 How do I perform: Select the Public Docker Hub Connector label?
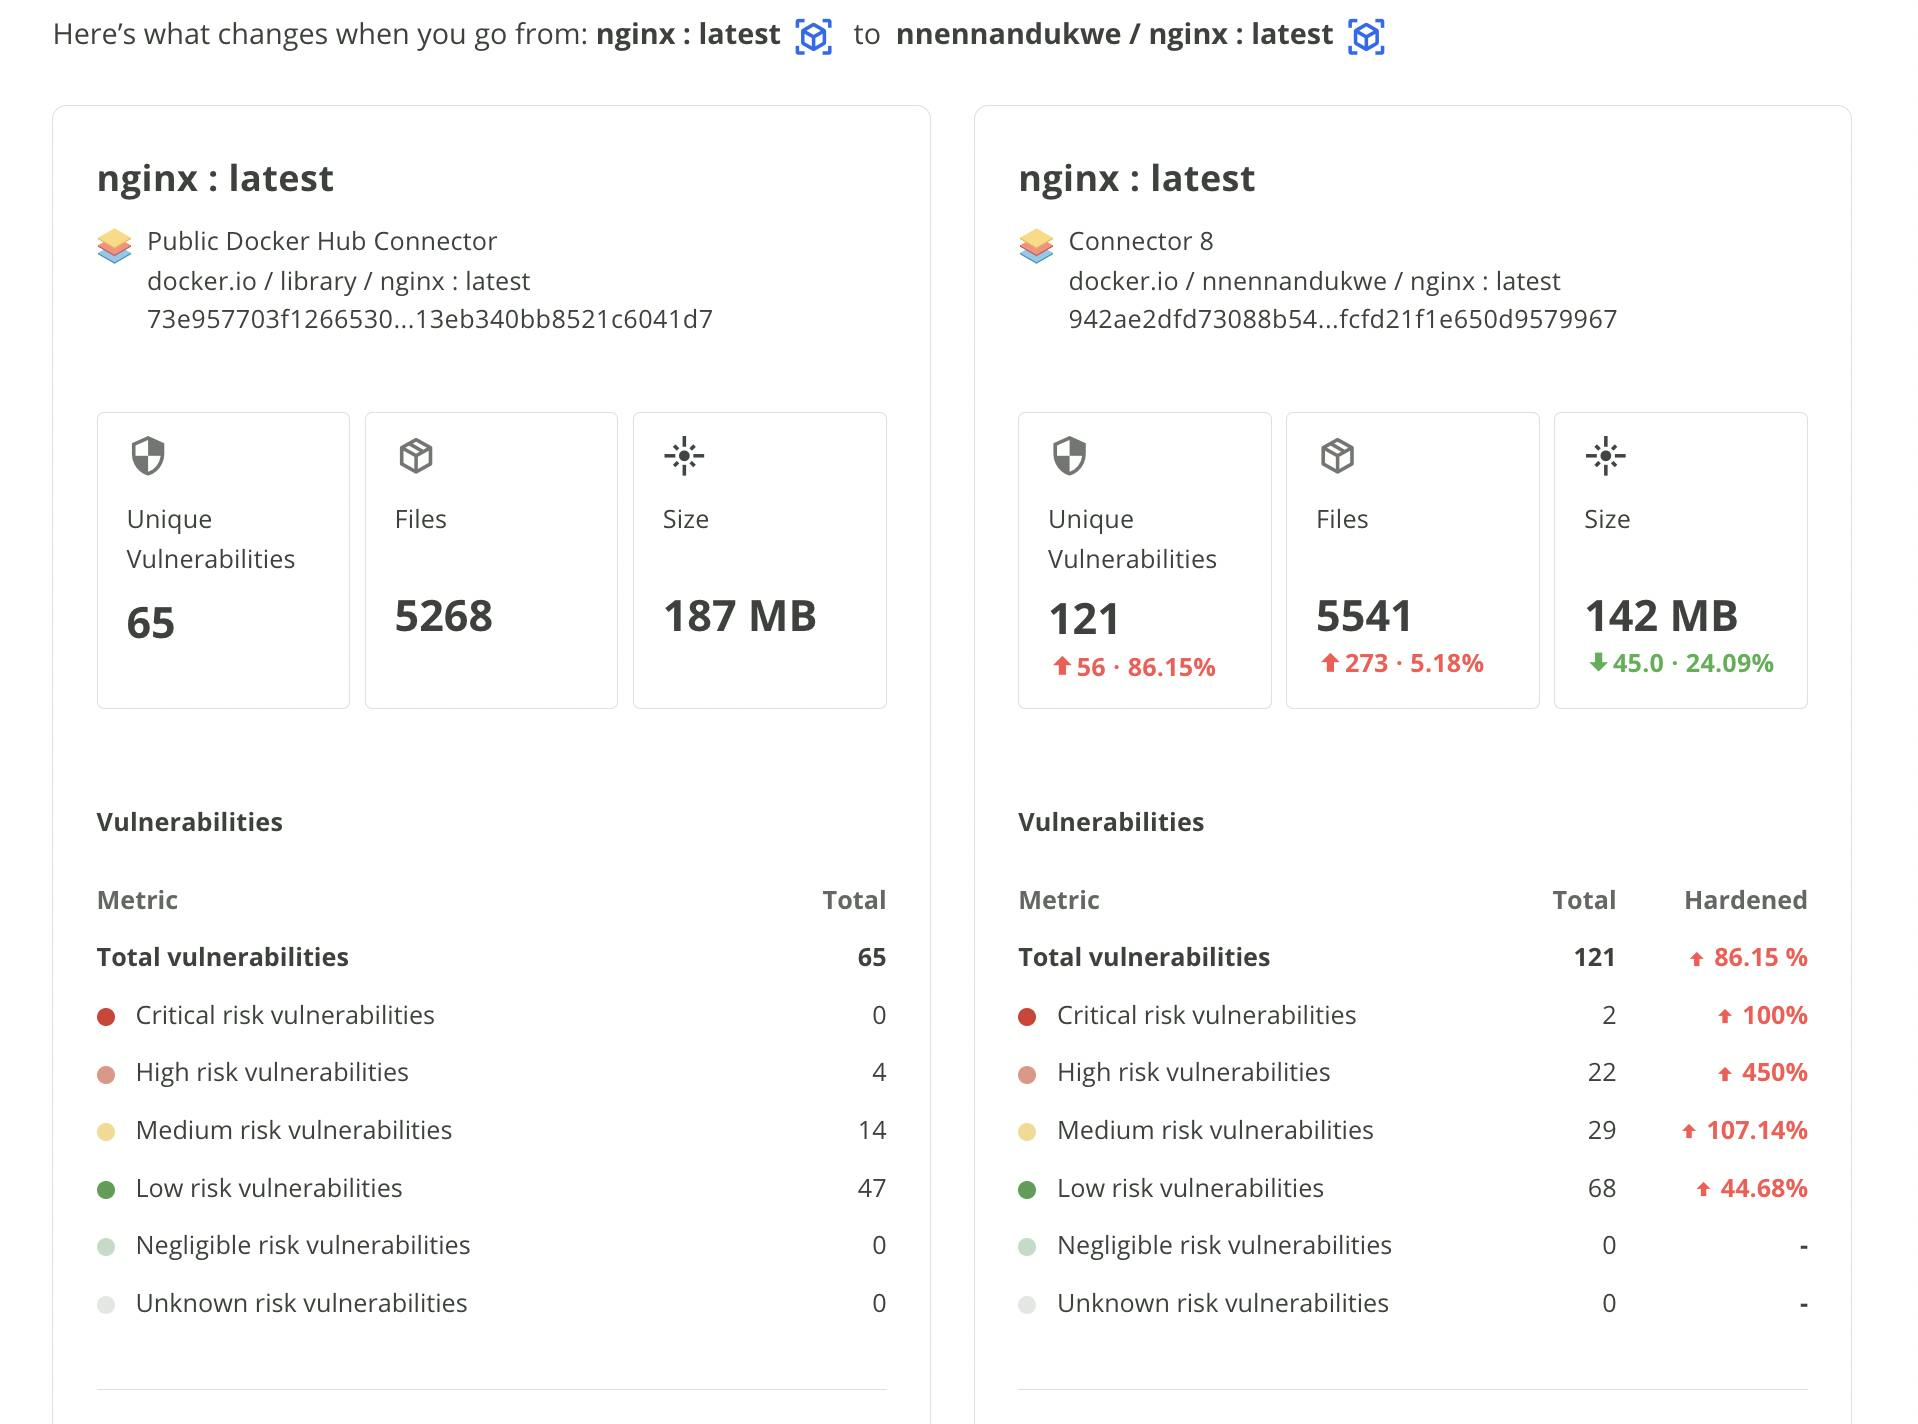(322, 241)
